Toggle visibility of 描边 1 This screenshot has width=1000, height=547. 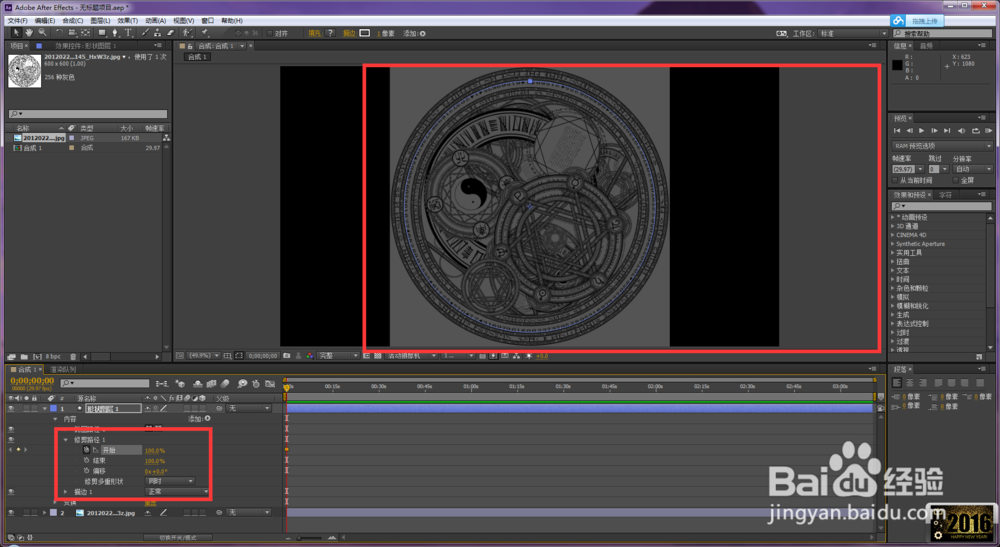point(11,492)
